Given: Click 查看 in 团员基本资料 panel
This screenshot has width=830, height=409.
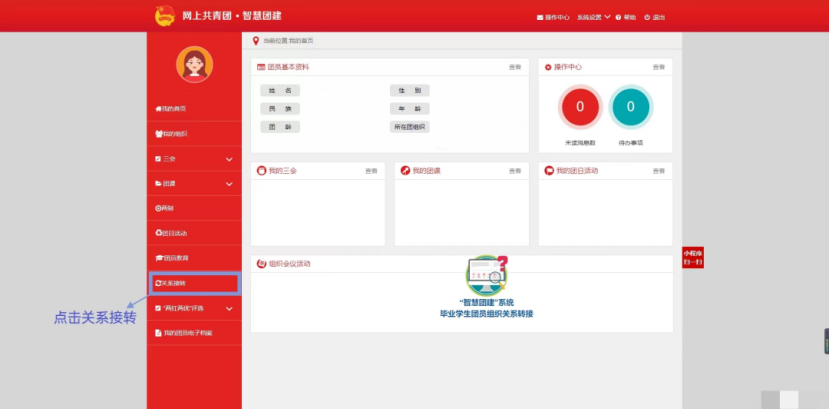Looking at the screenshot, I should pos(515,67).
